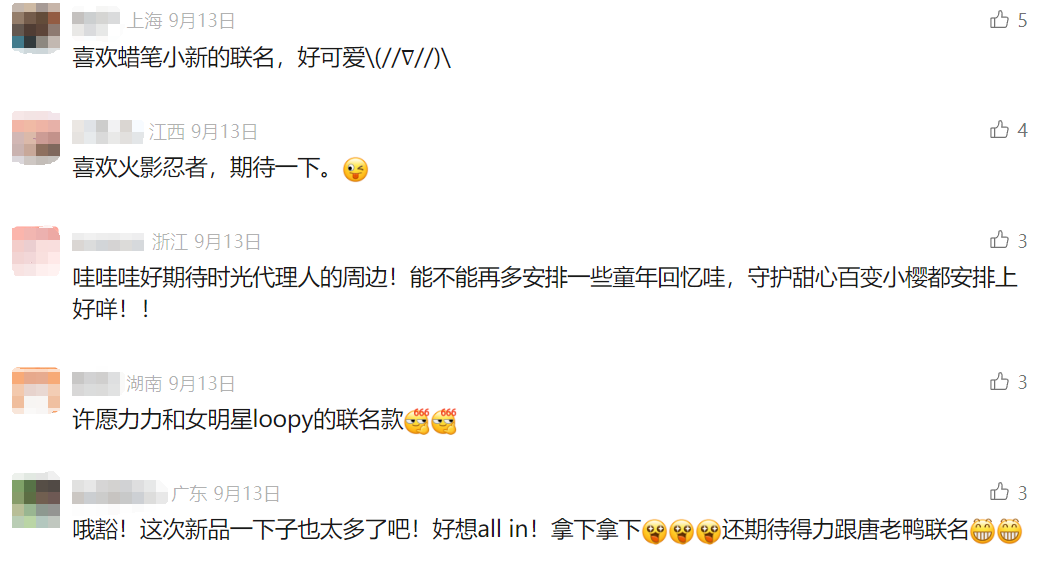Click the username of the 湖南 commenter
1039x562 pixels.
tap(96, 384)
